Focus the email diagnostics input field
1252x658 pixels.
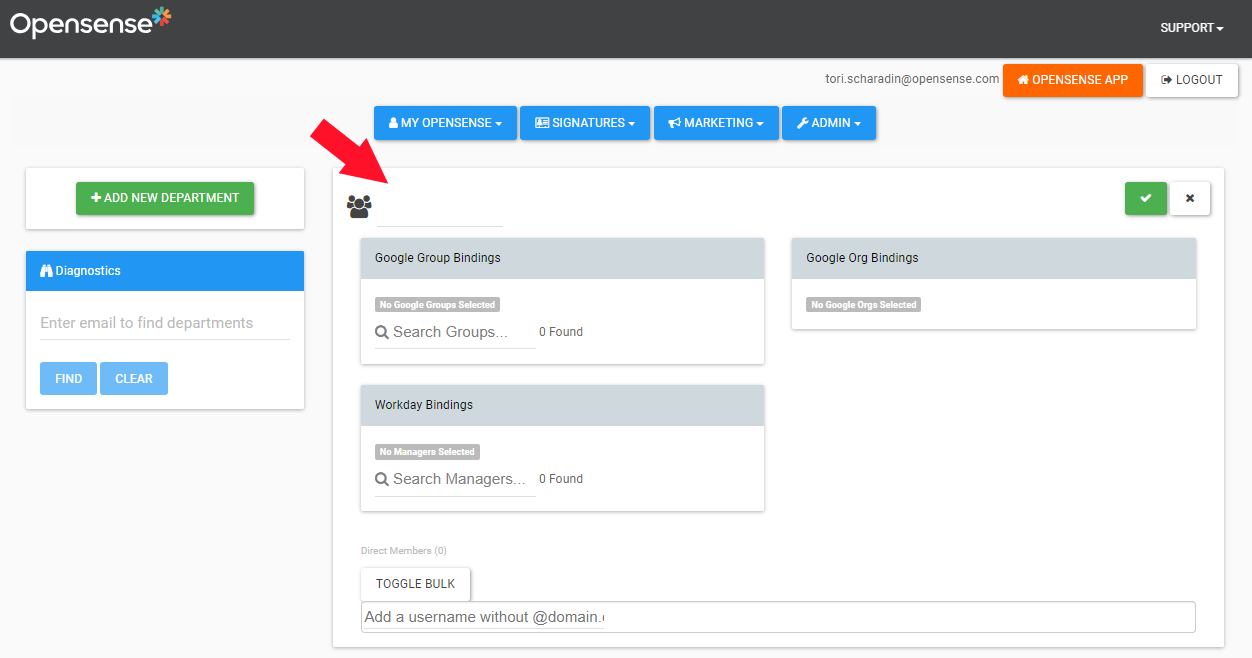(x=165, y=323)
